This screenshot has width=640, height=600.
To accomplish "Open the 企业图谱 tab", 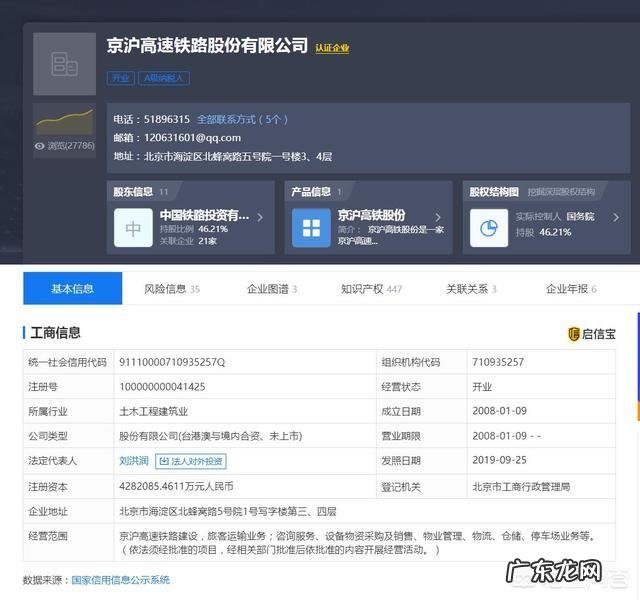I will pos(272,289).
